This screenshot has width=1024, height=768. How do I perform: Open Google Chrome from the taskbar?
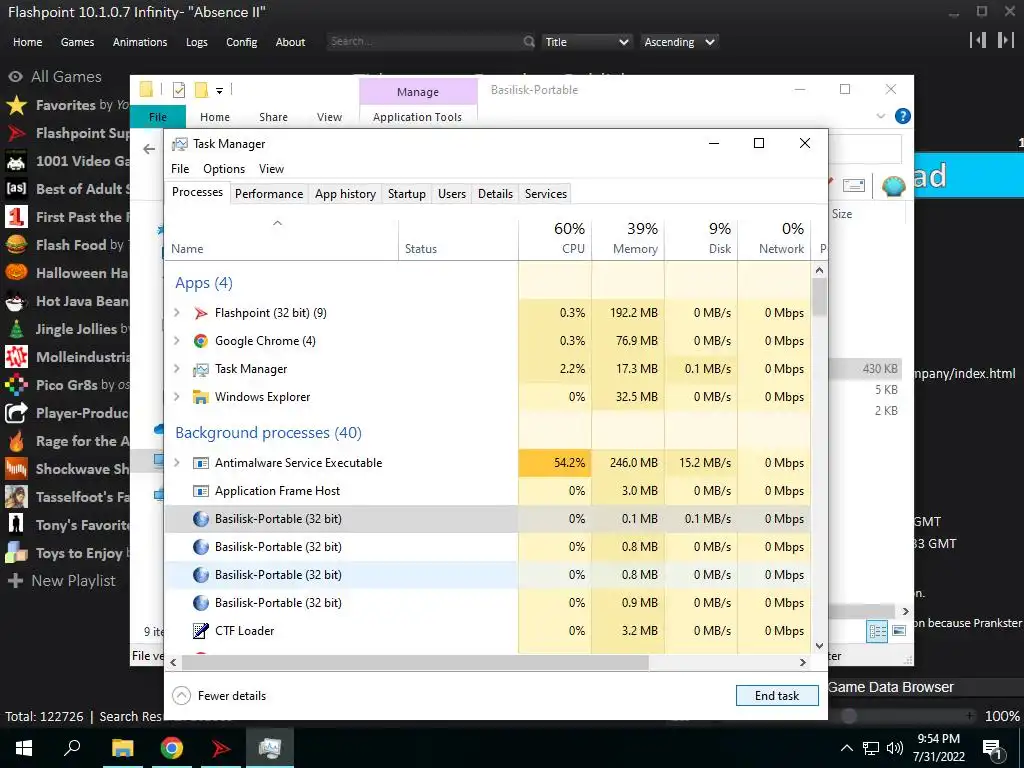click(172, 748)
